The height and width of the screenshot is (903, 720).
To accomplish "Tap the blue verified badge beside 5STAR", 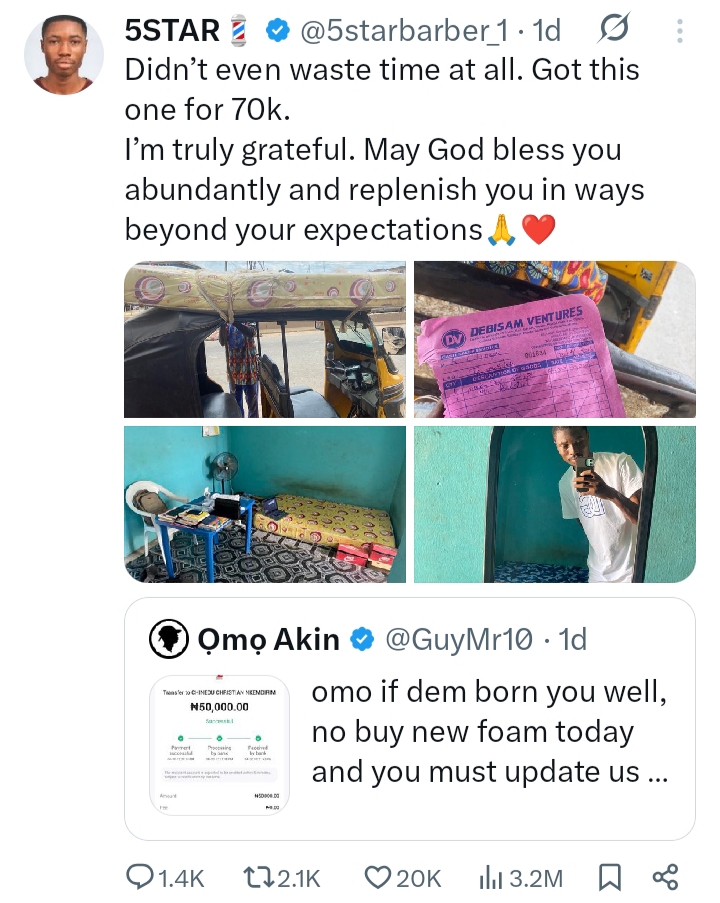I will pyautogui.click(x=277, y=32).
